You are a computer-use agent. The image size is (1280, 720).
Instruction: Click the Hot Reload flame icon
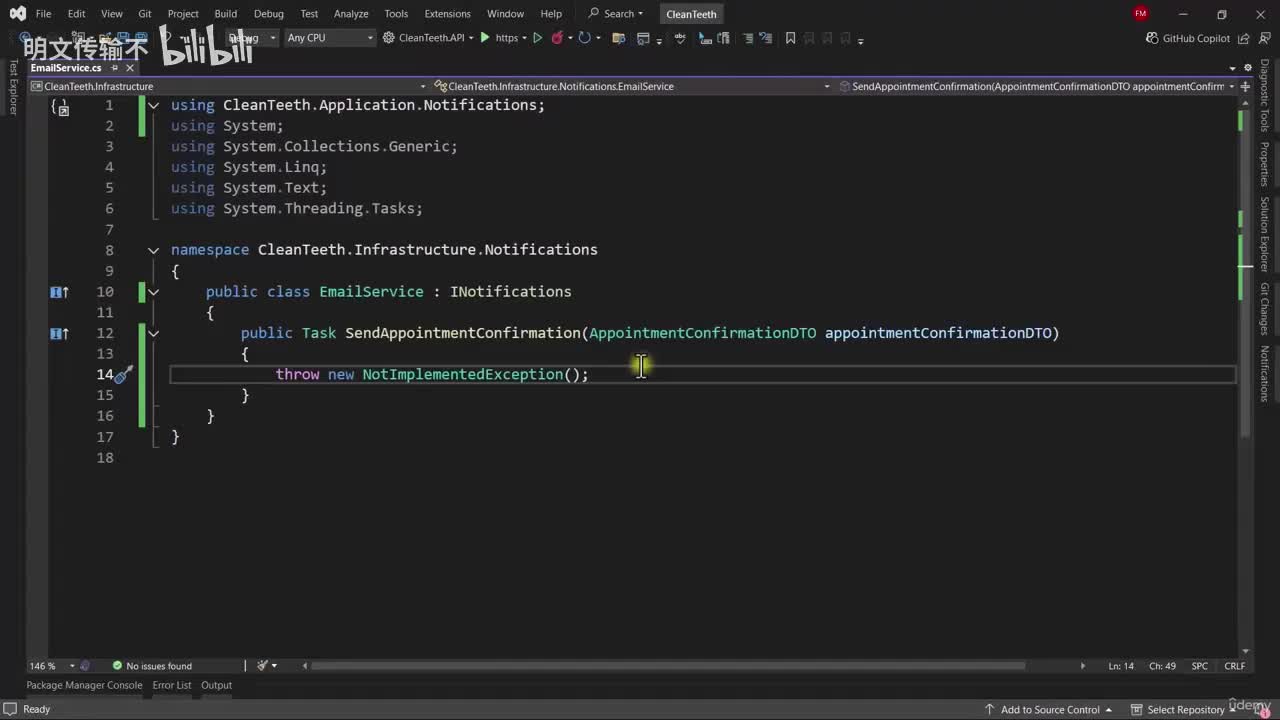558,38
